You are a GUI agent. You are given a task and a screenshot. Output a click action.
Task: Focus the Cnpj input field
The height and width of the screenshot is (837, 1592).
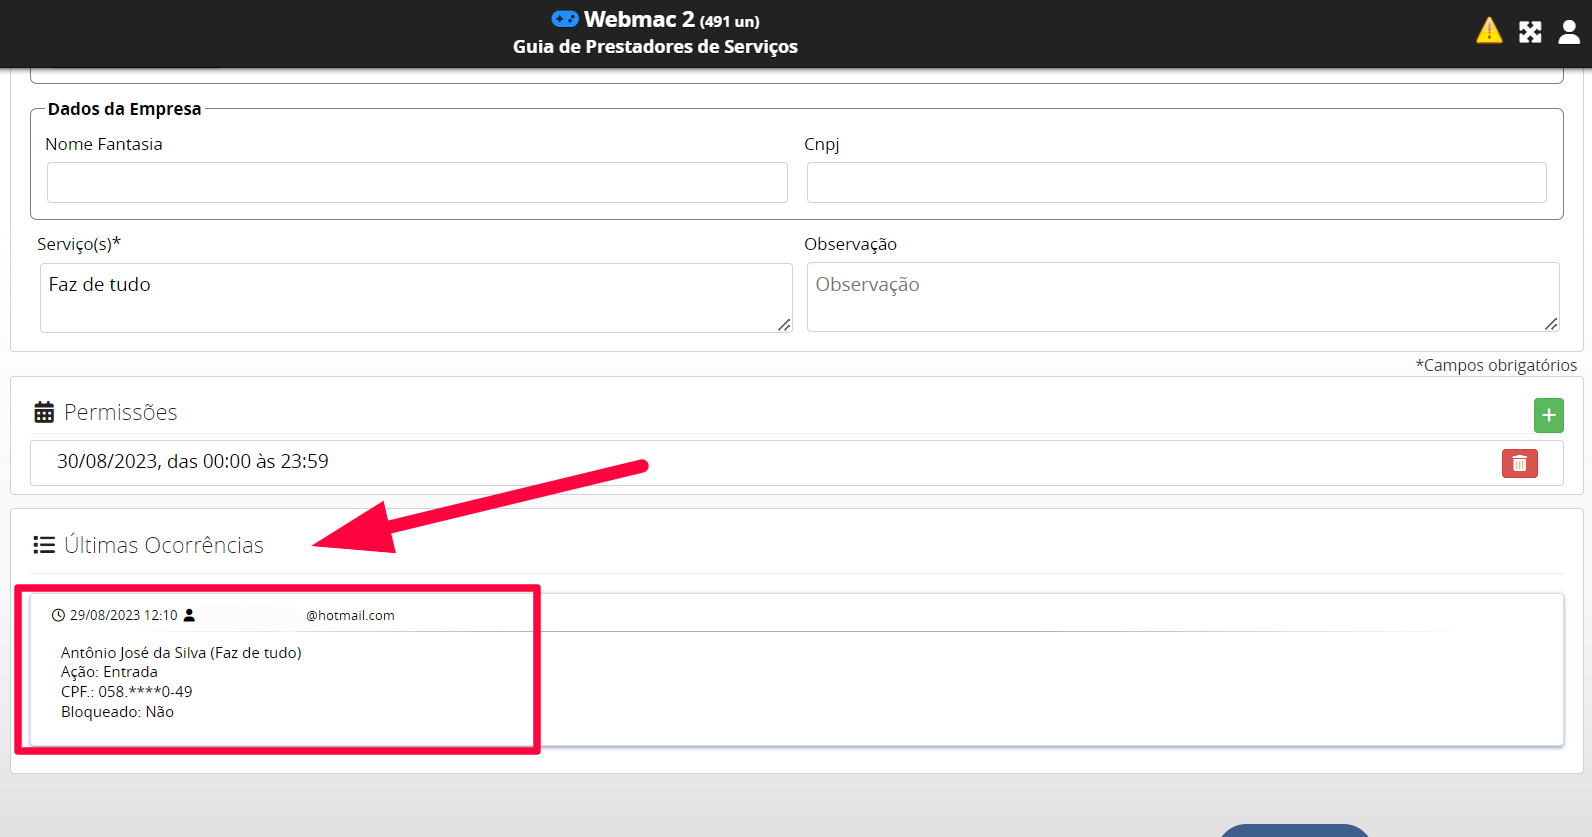(x=1176, y=183)
